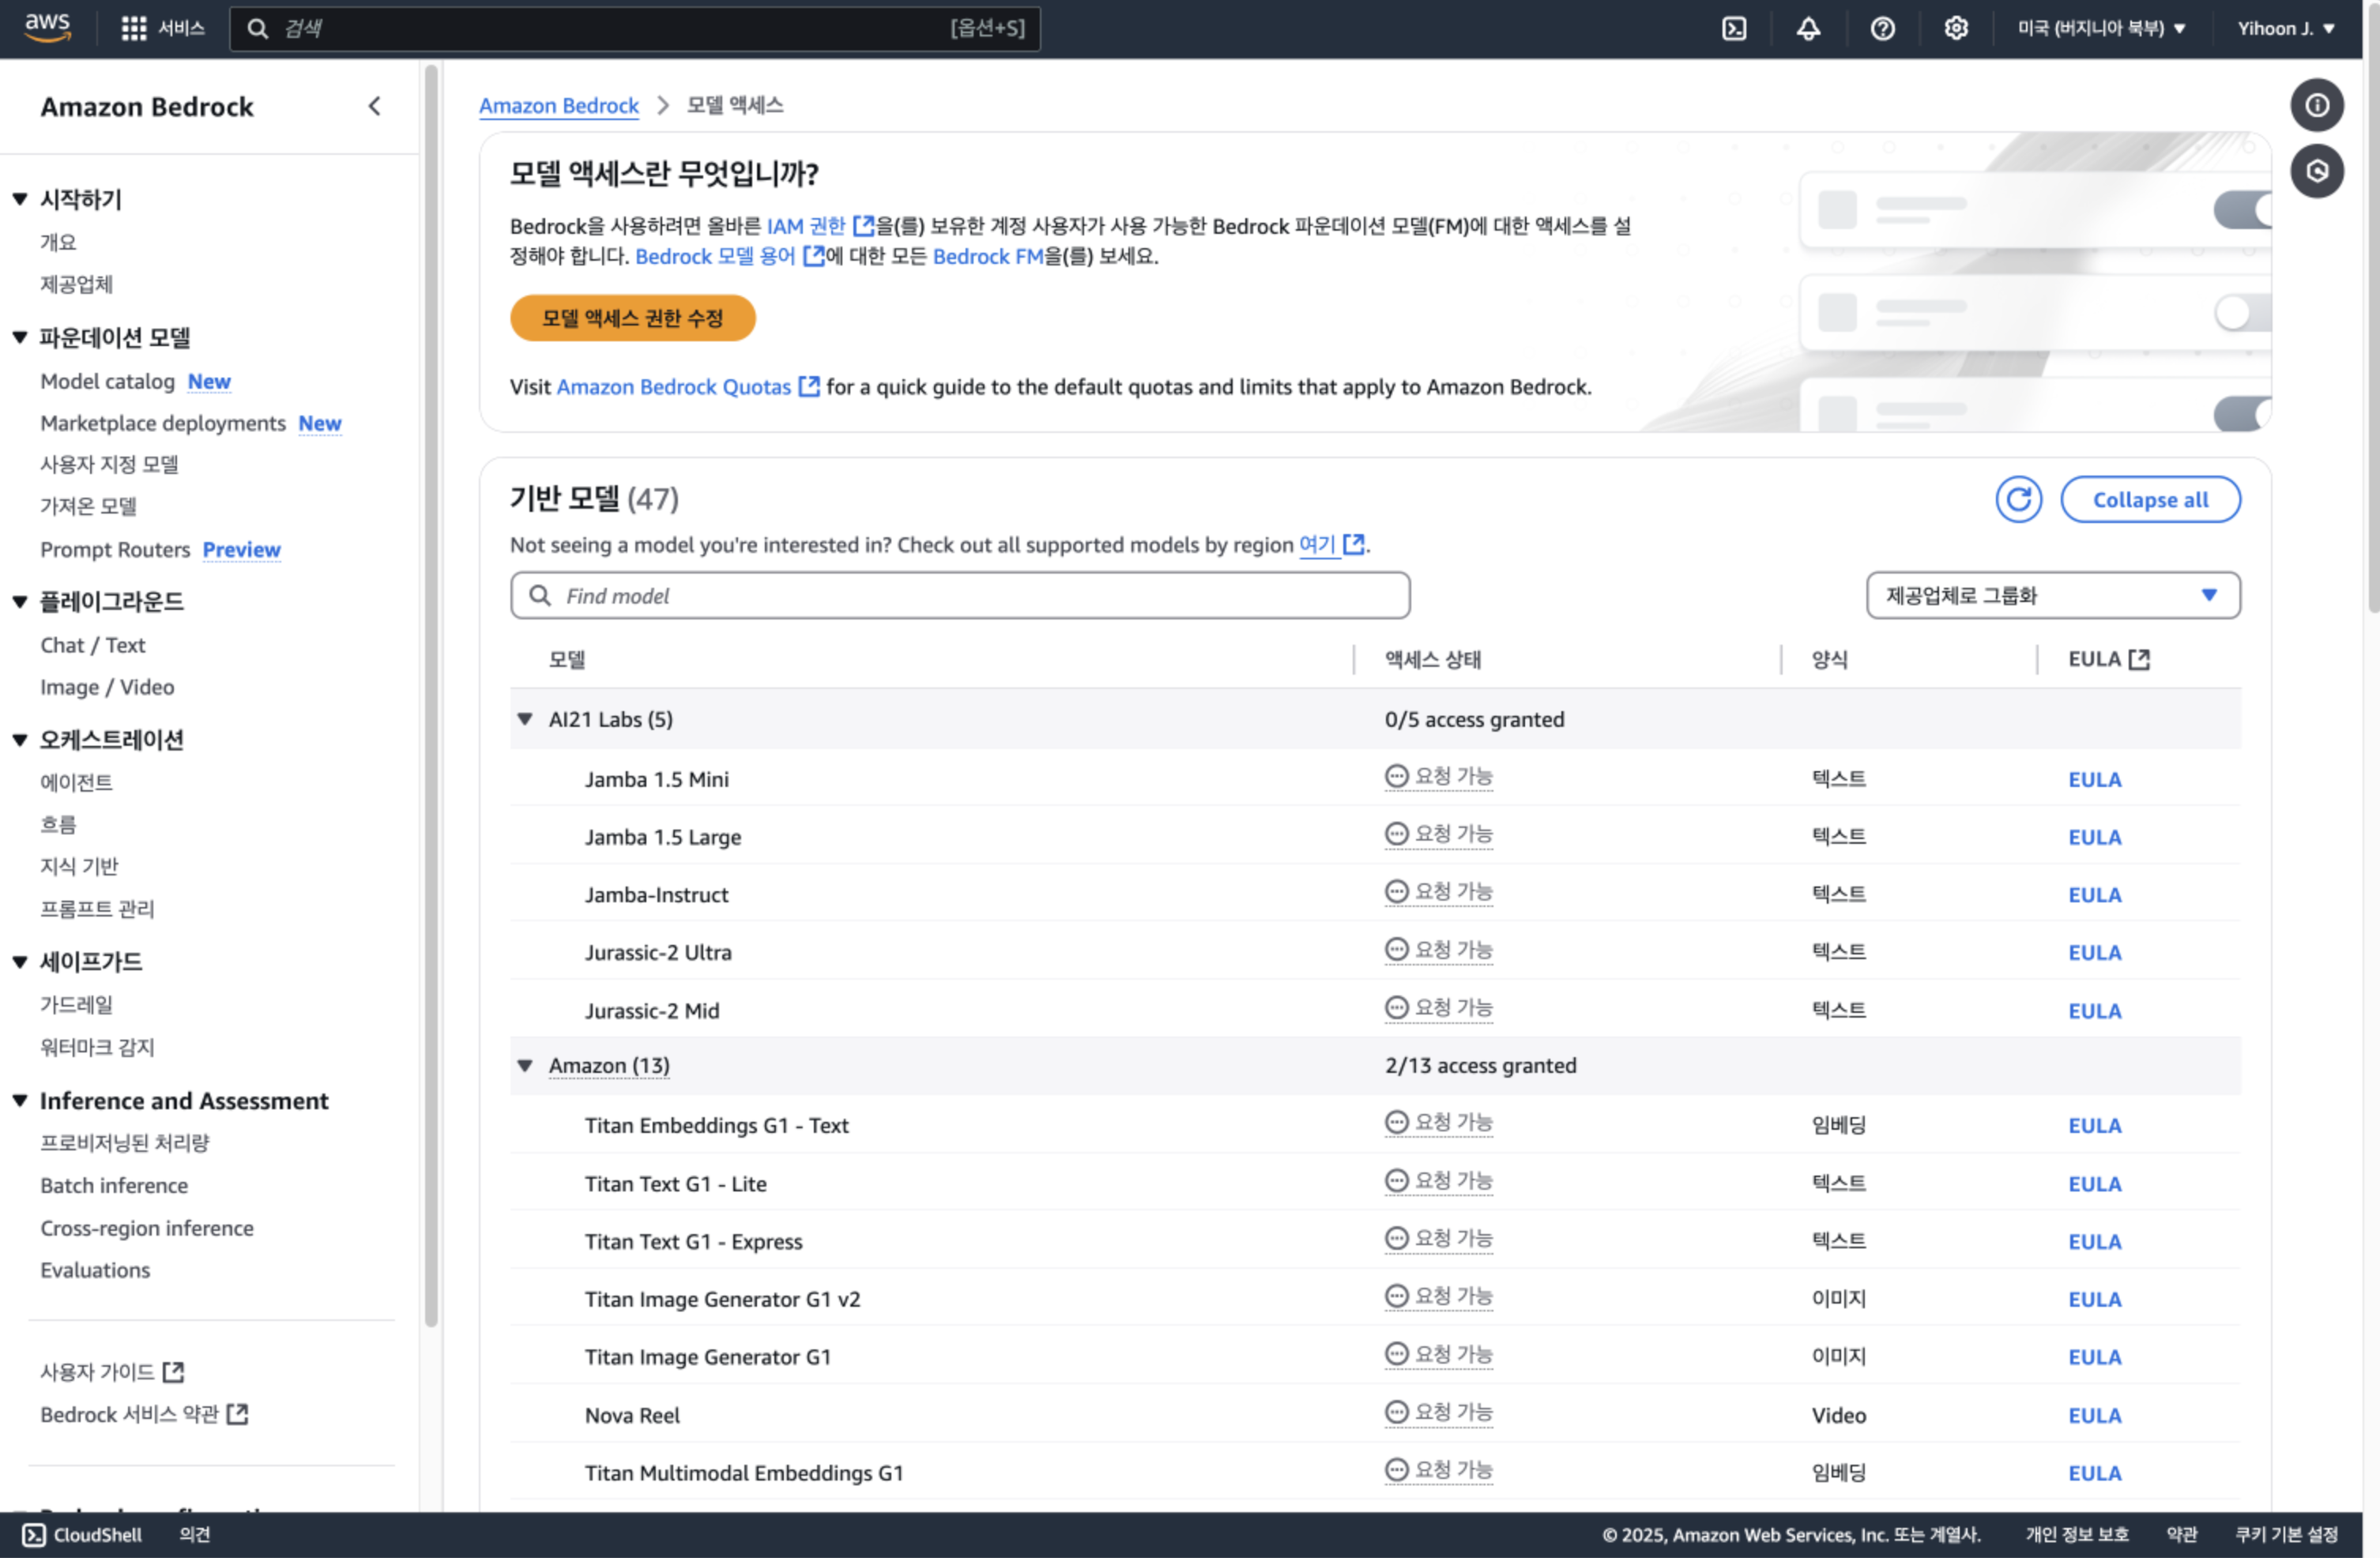Open the help question mark icon
This screenshot has height=1558, width=2380.
[x=1882, y=28]
